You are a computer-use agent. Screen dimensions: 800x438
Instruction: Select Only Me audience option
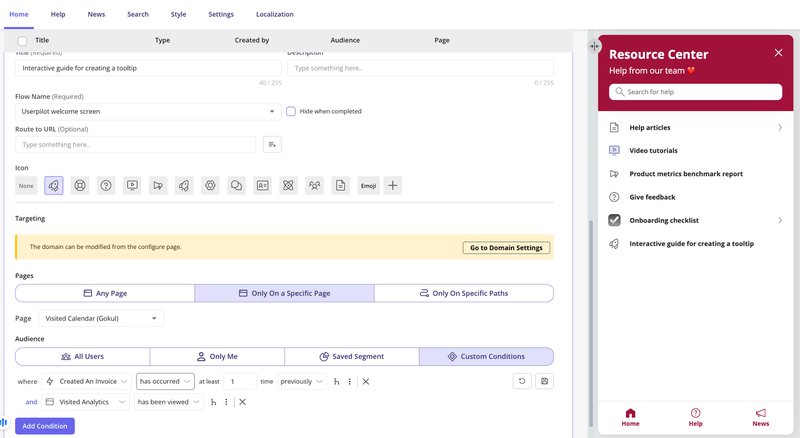coord(217,356)
